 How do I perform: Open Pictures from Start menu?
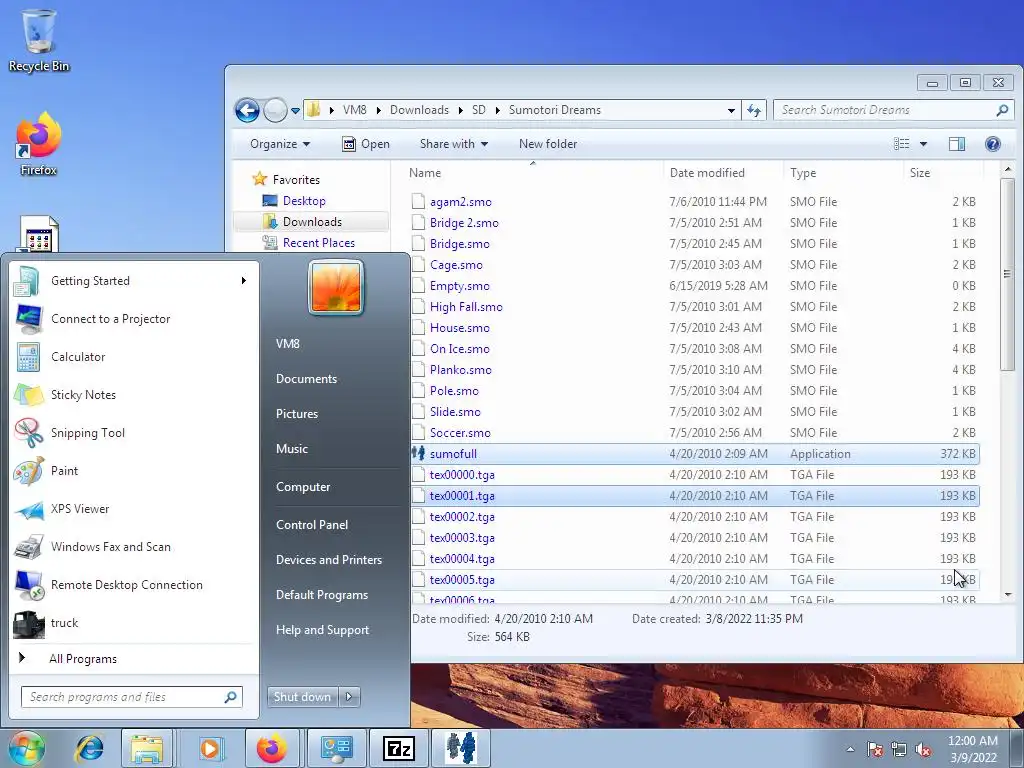click(x=296, y=413)
